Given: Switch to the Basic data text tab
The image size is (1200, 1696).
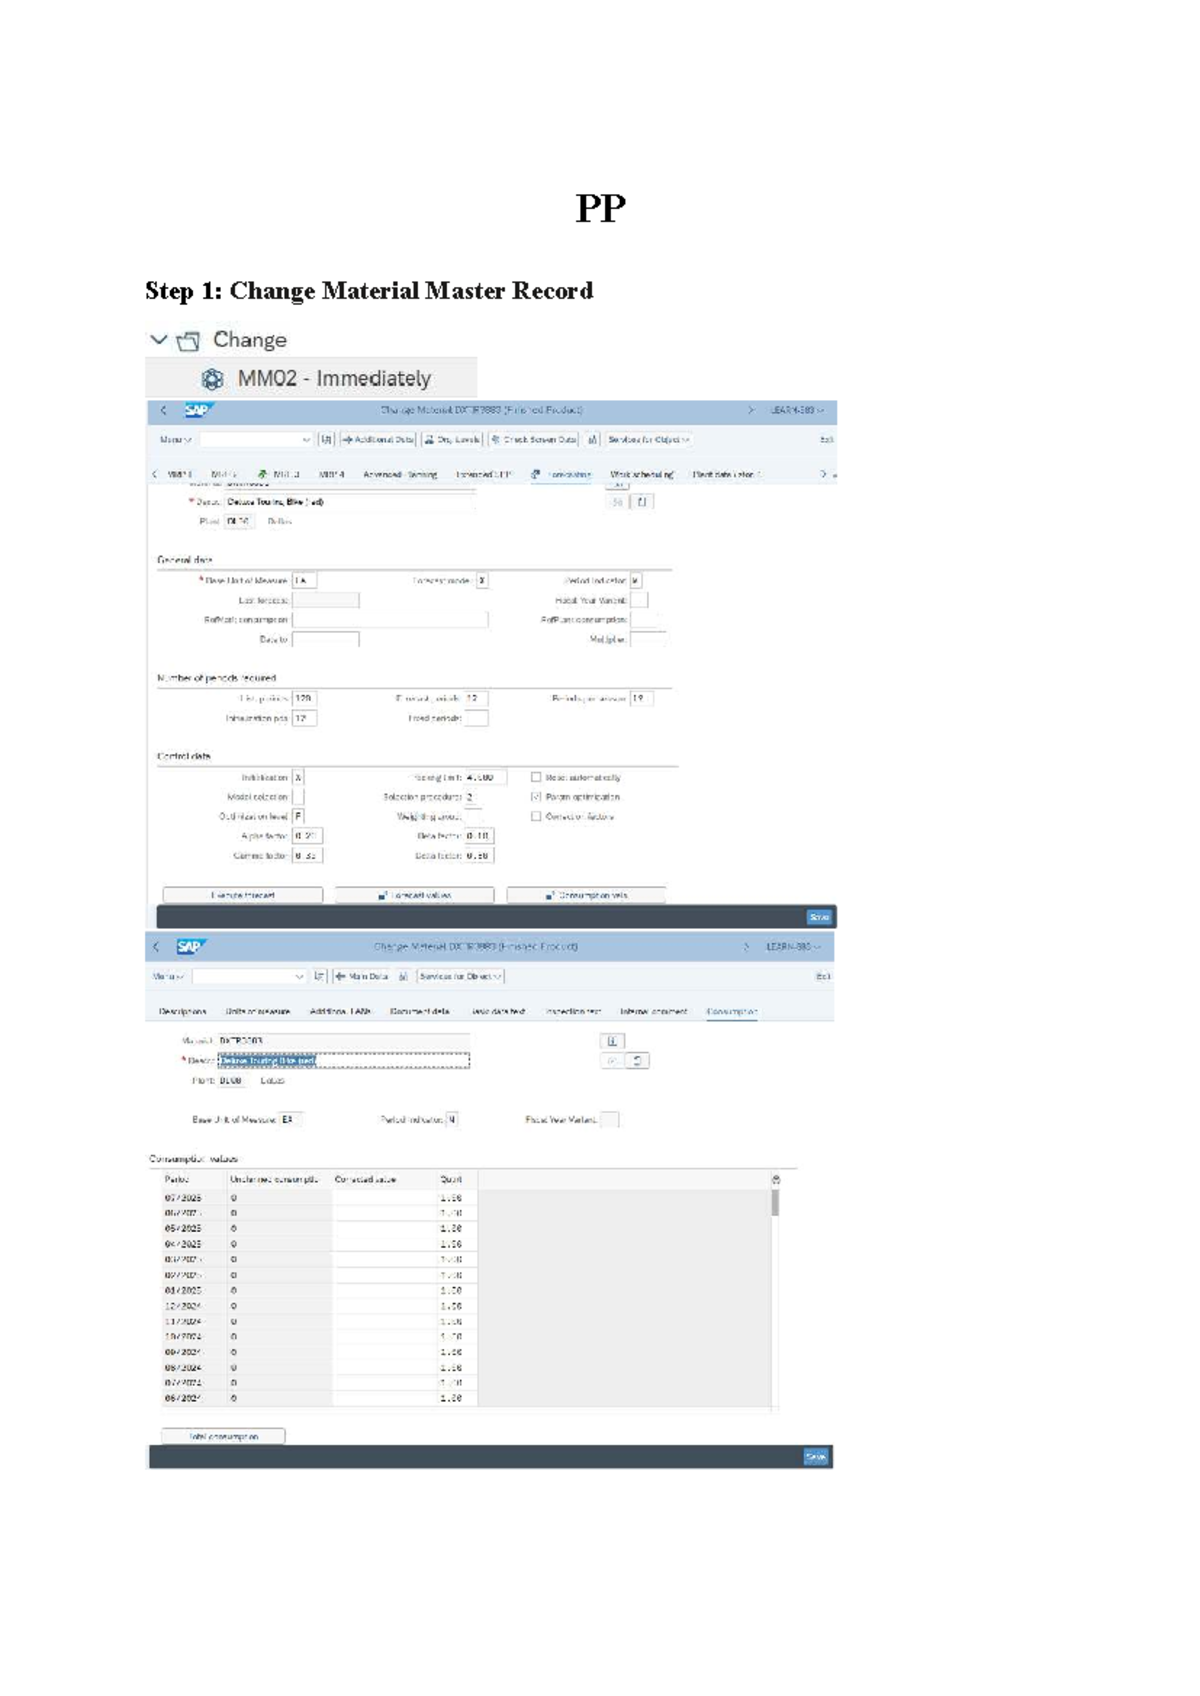Looking at the screenshot, I should (498, 1012).
